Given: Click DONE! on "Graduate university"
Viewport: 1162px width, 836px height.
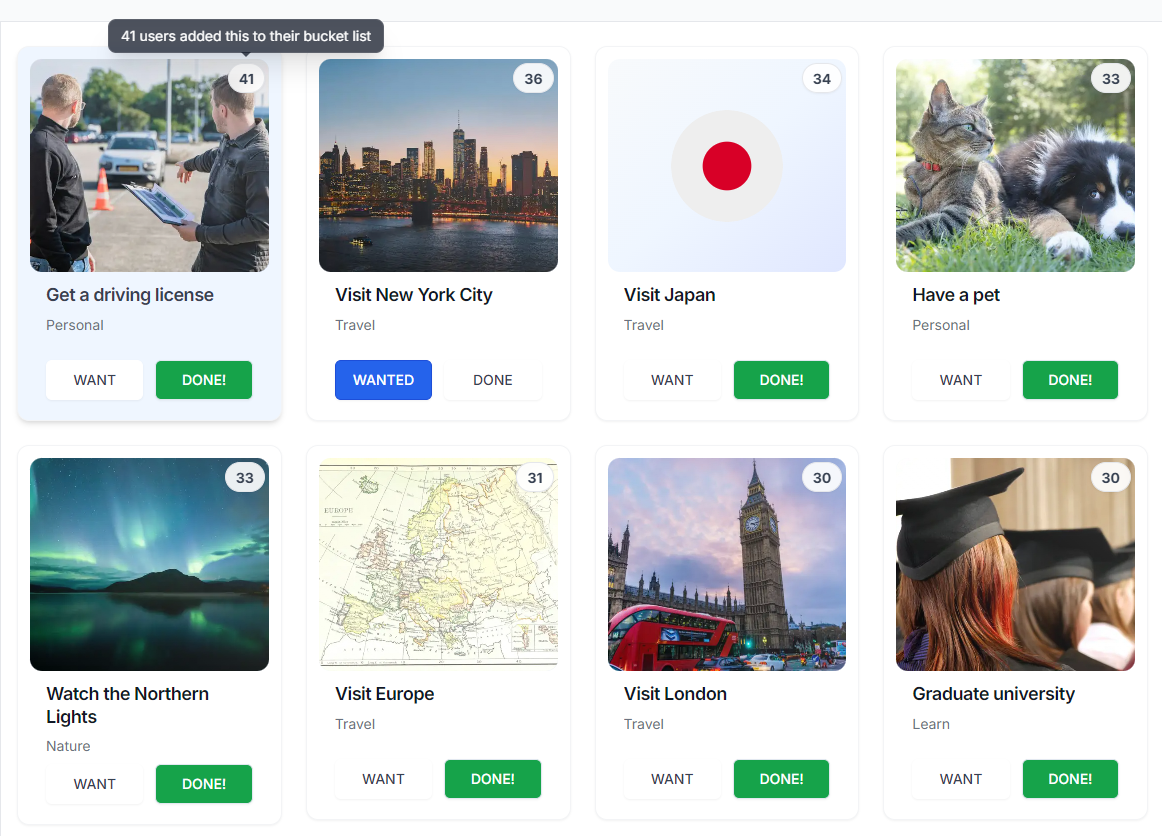Looking at the screenshot, I should (x=1070, y=778).
